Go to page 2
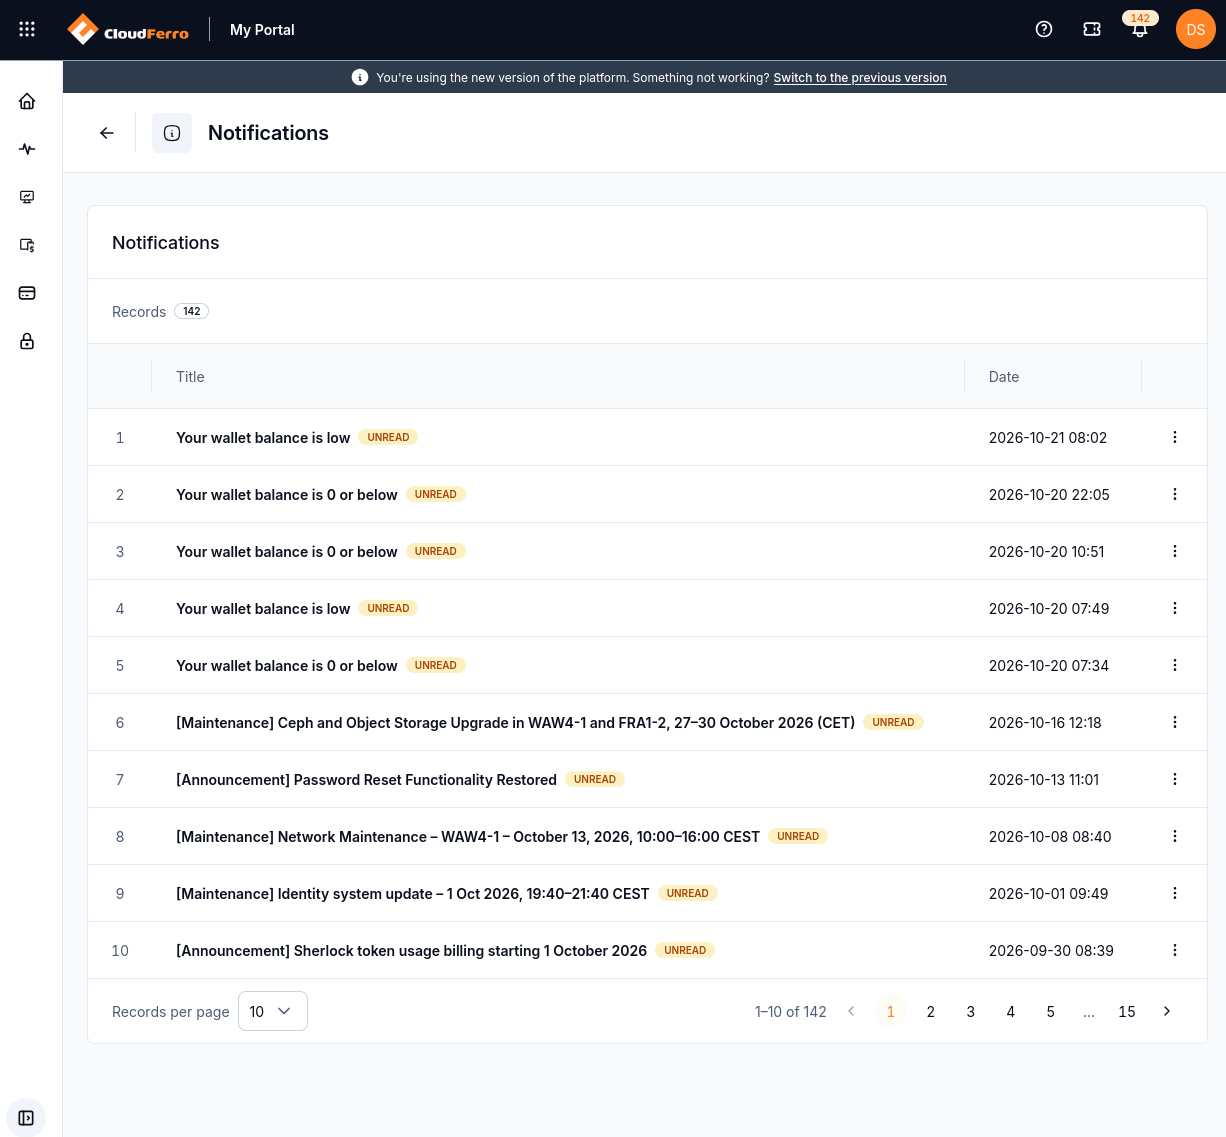The height and width of the screenshot is (1137, 1226). 931,1011
